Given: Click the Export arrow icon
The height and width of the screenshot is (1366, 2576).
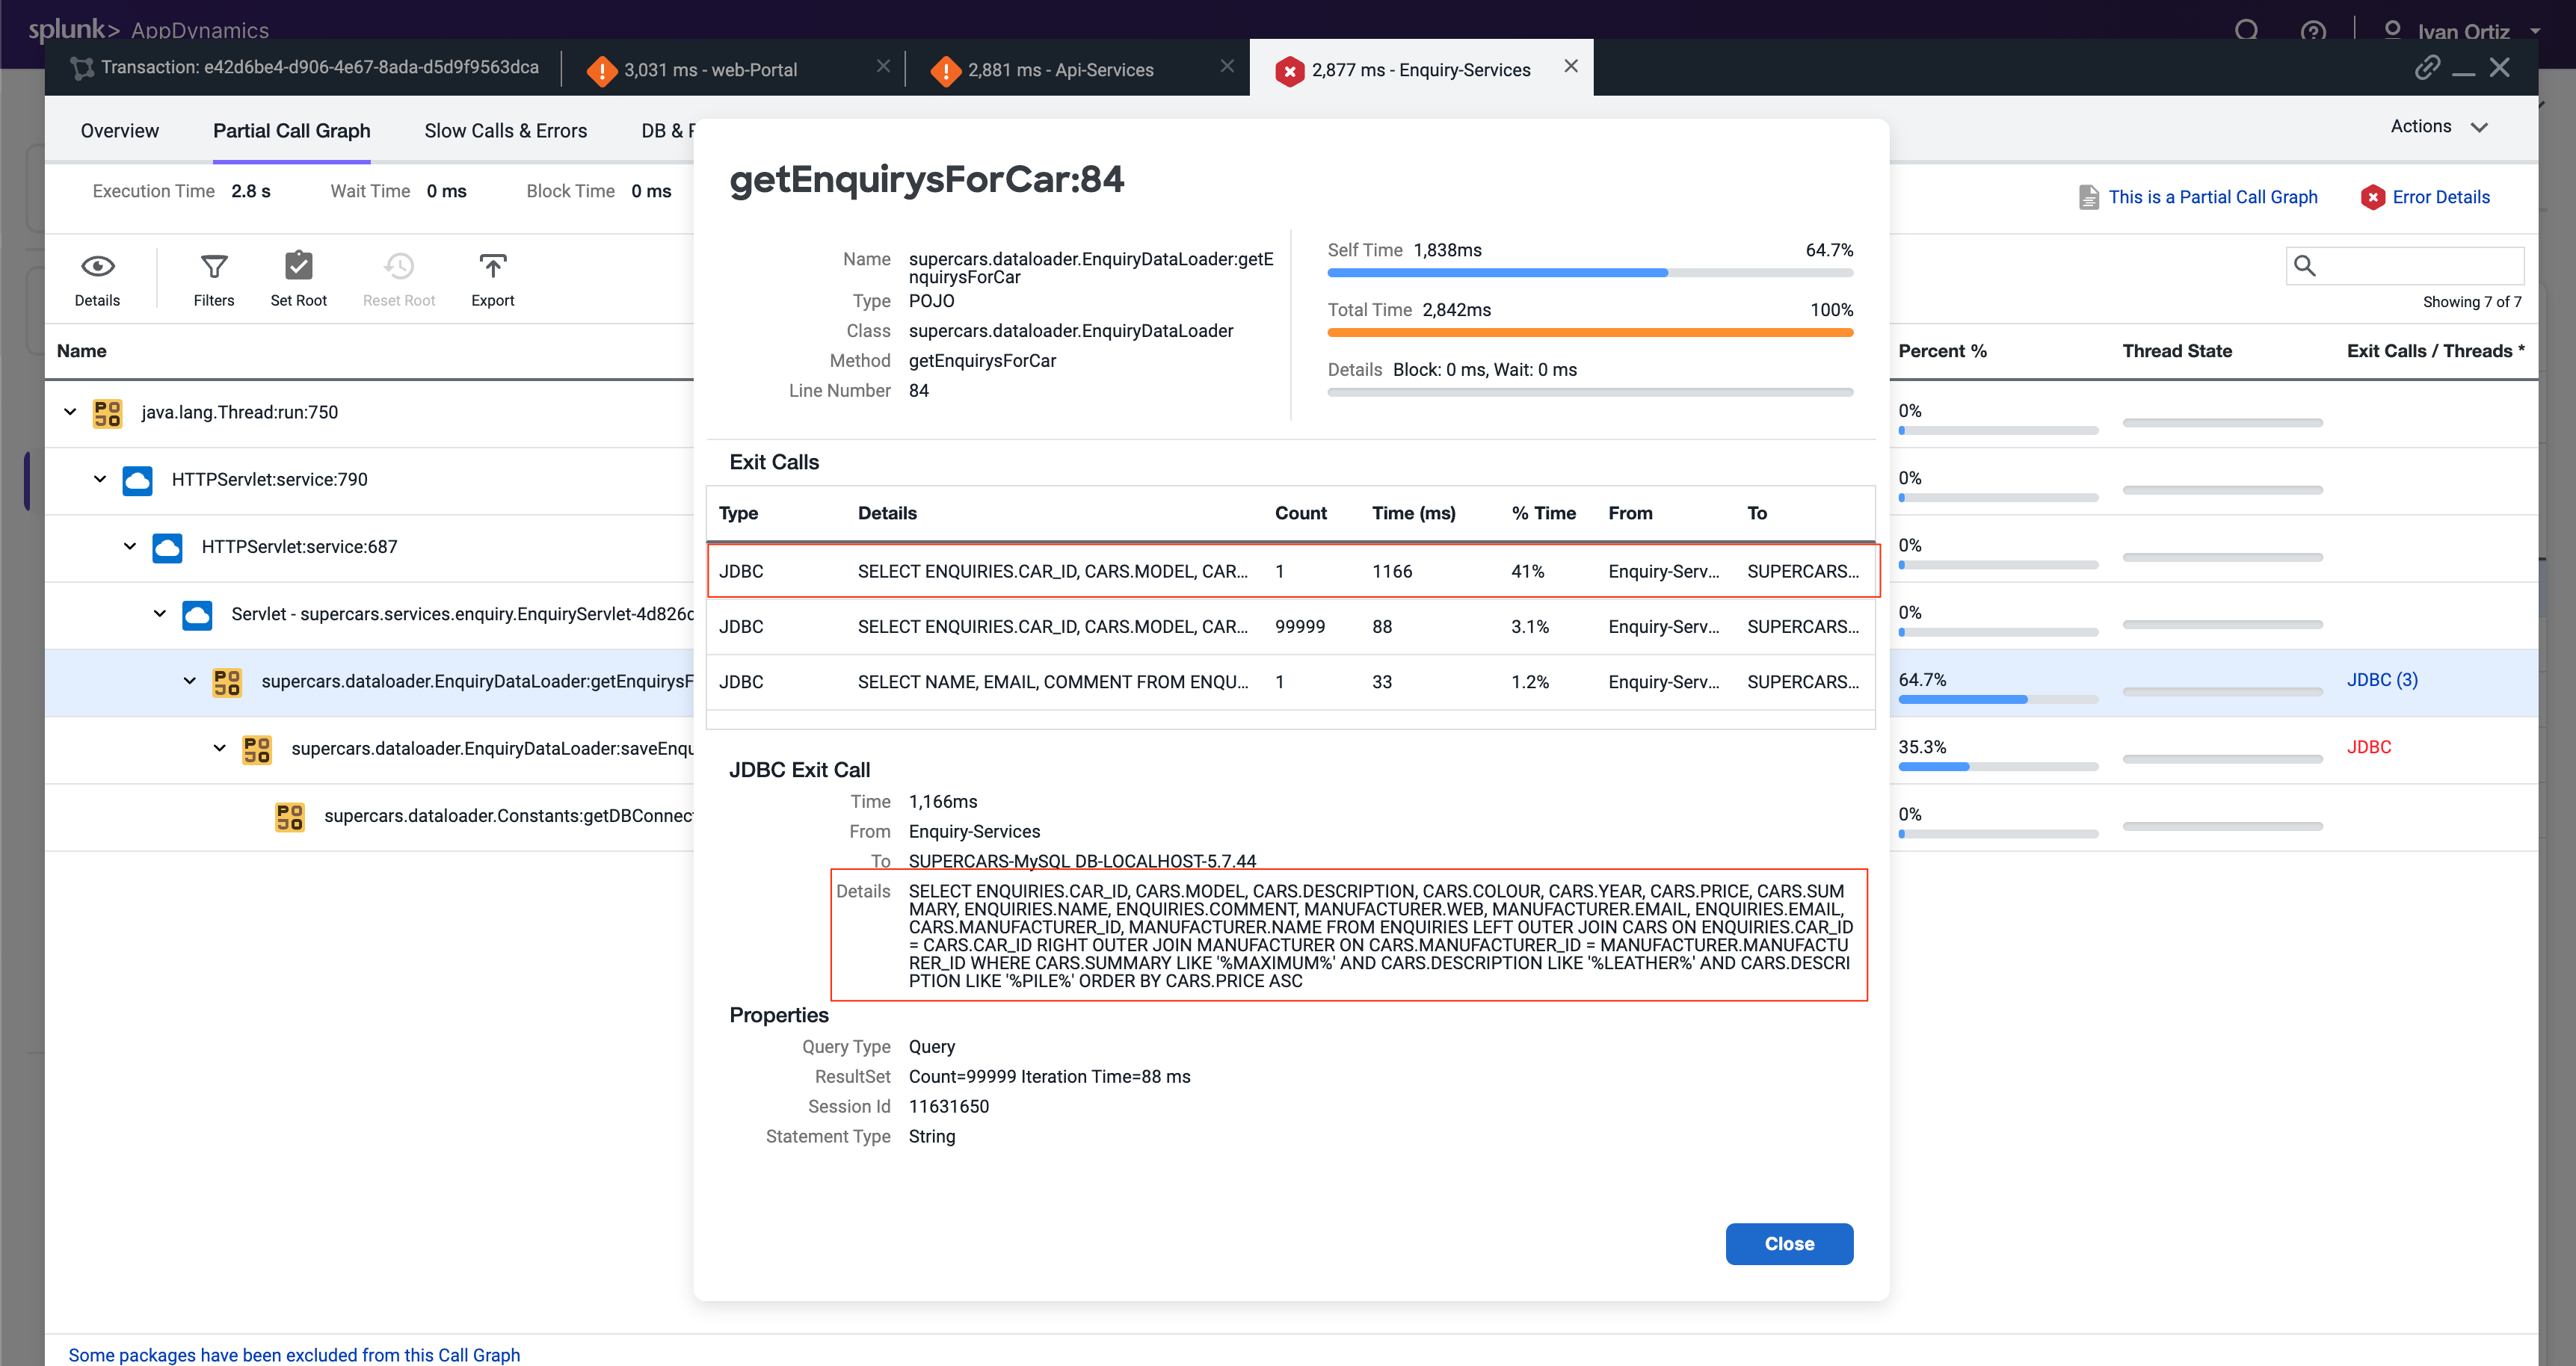Looking at the screenshot, I should tap(492, 267).
